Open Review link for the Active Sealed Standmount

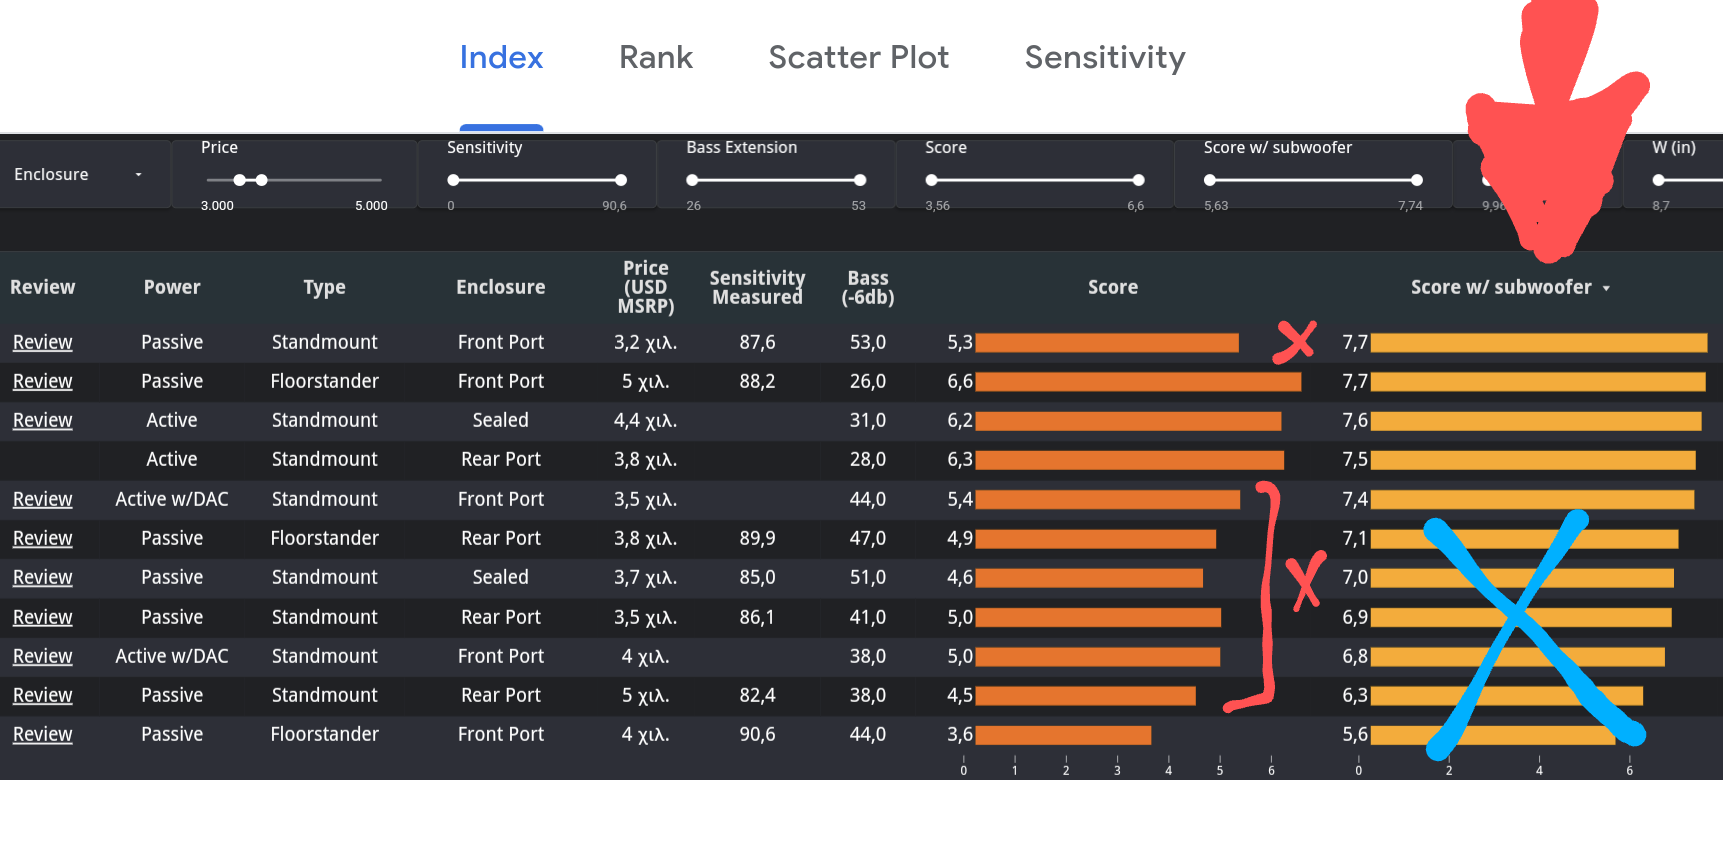42,421
